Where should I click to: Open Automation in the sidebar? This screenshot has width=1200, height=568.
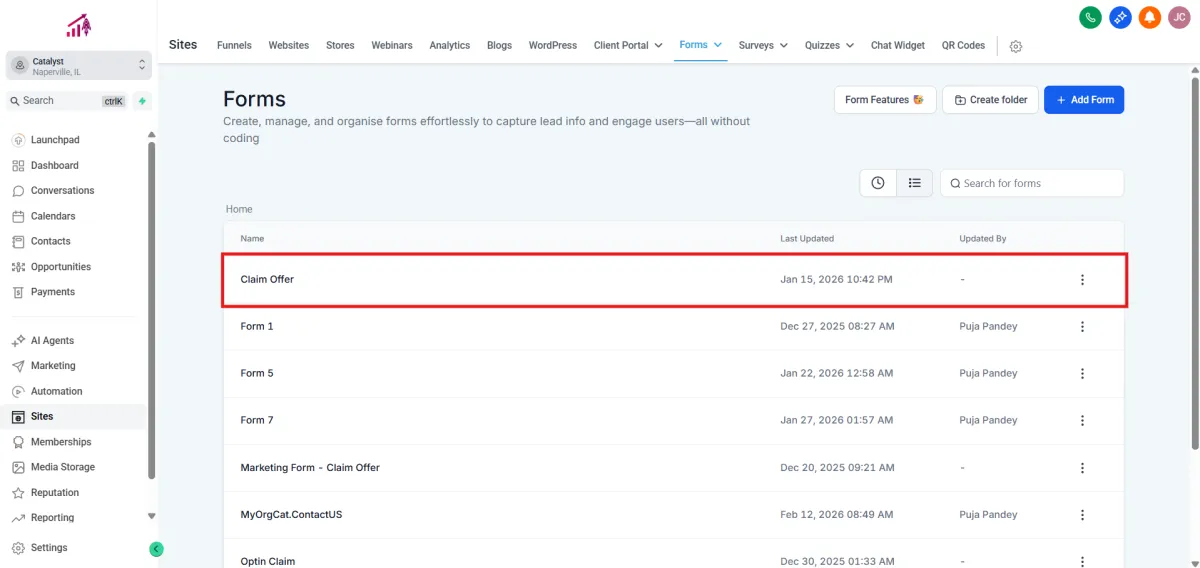coord(56,391)
